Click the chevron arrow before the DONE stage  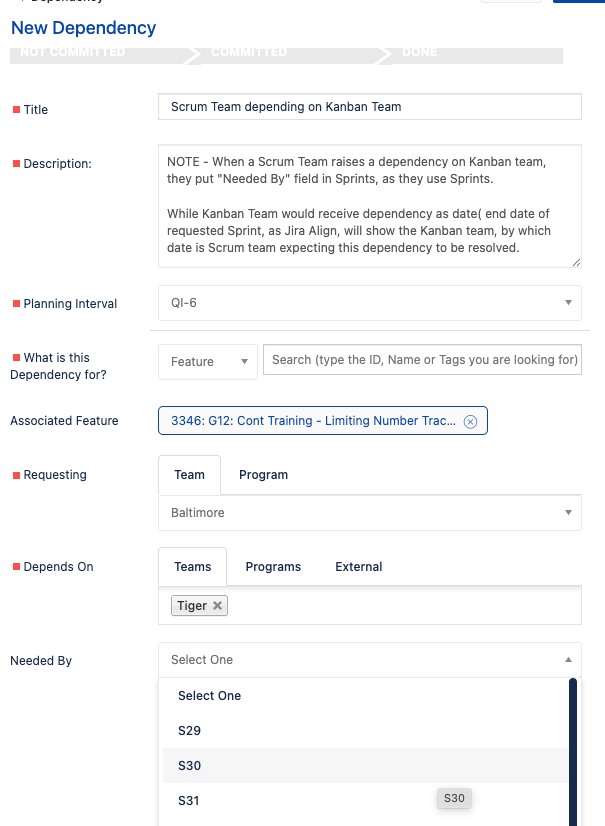coord(383,55)
